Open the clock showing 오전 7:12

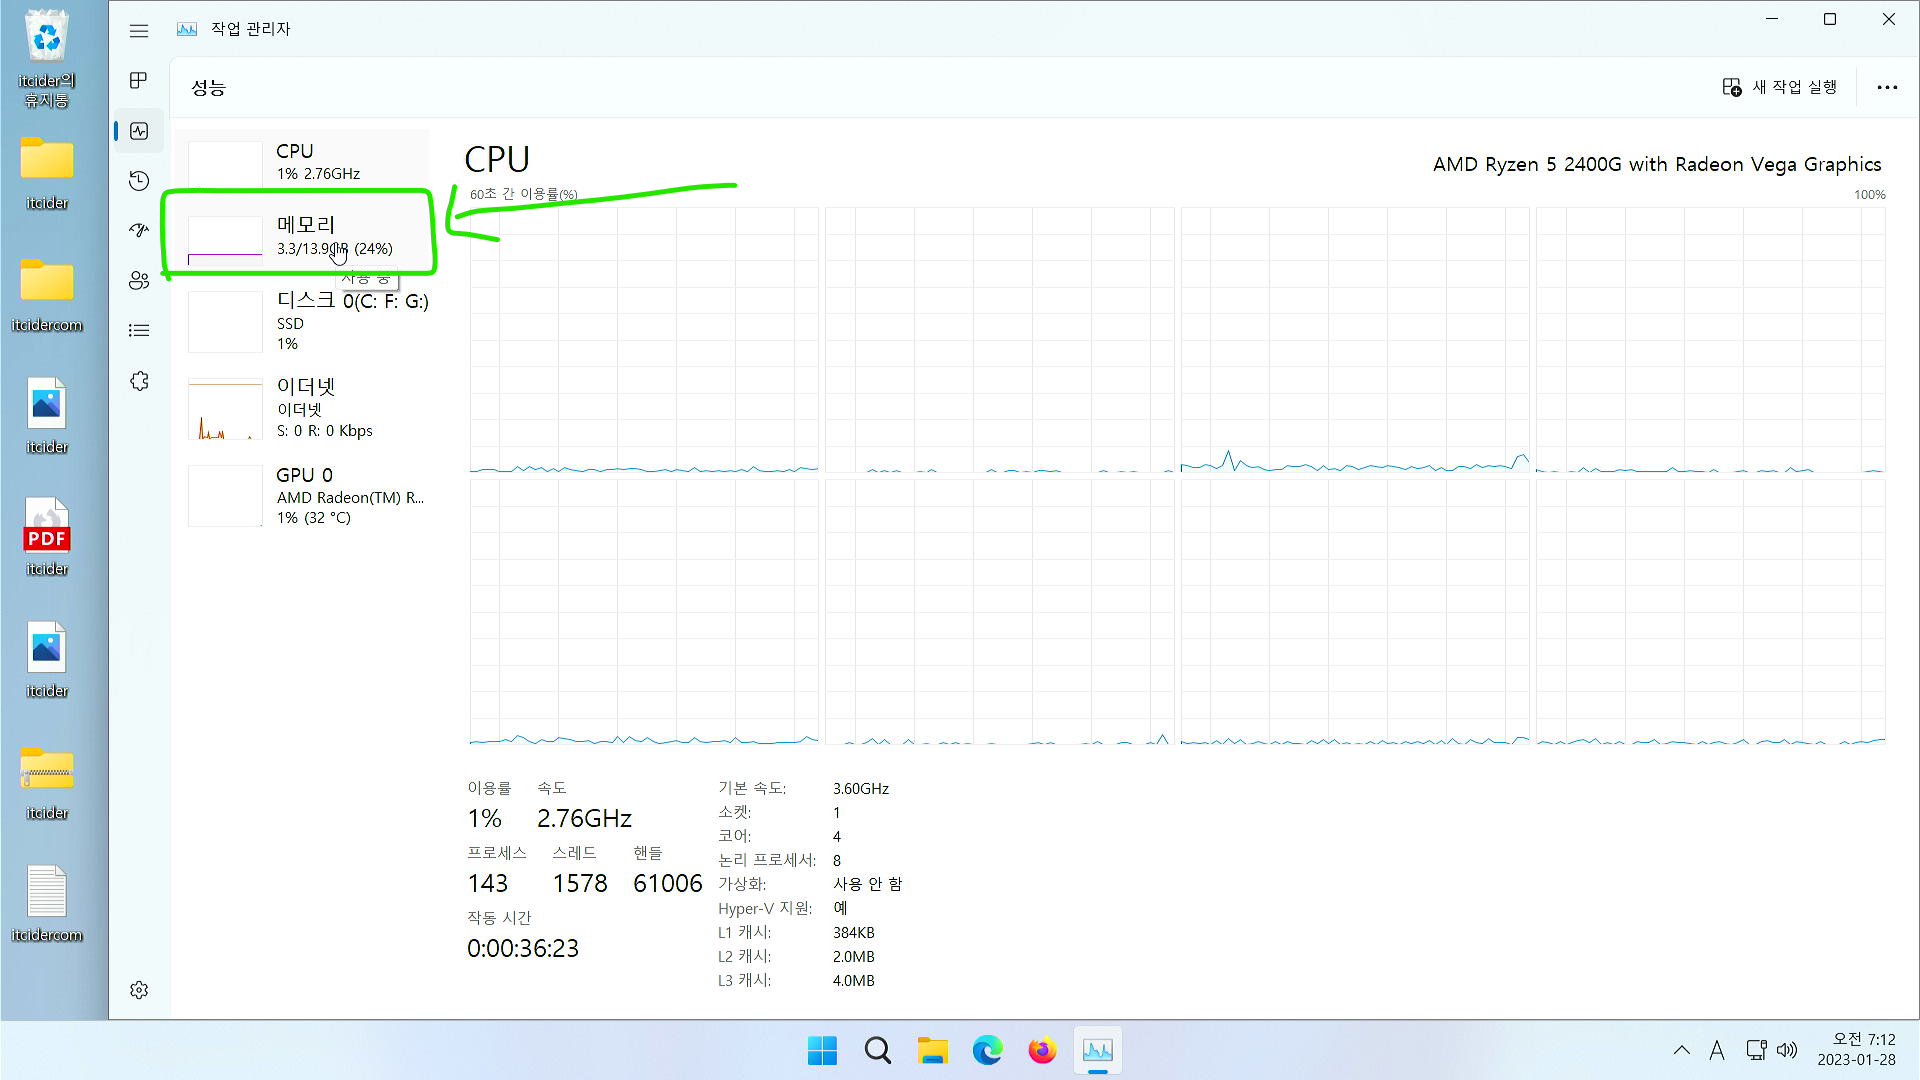pyautogui.click(x=1857, y=1051)
